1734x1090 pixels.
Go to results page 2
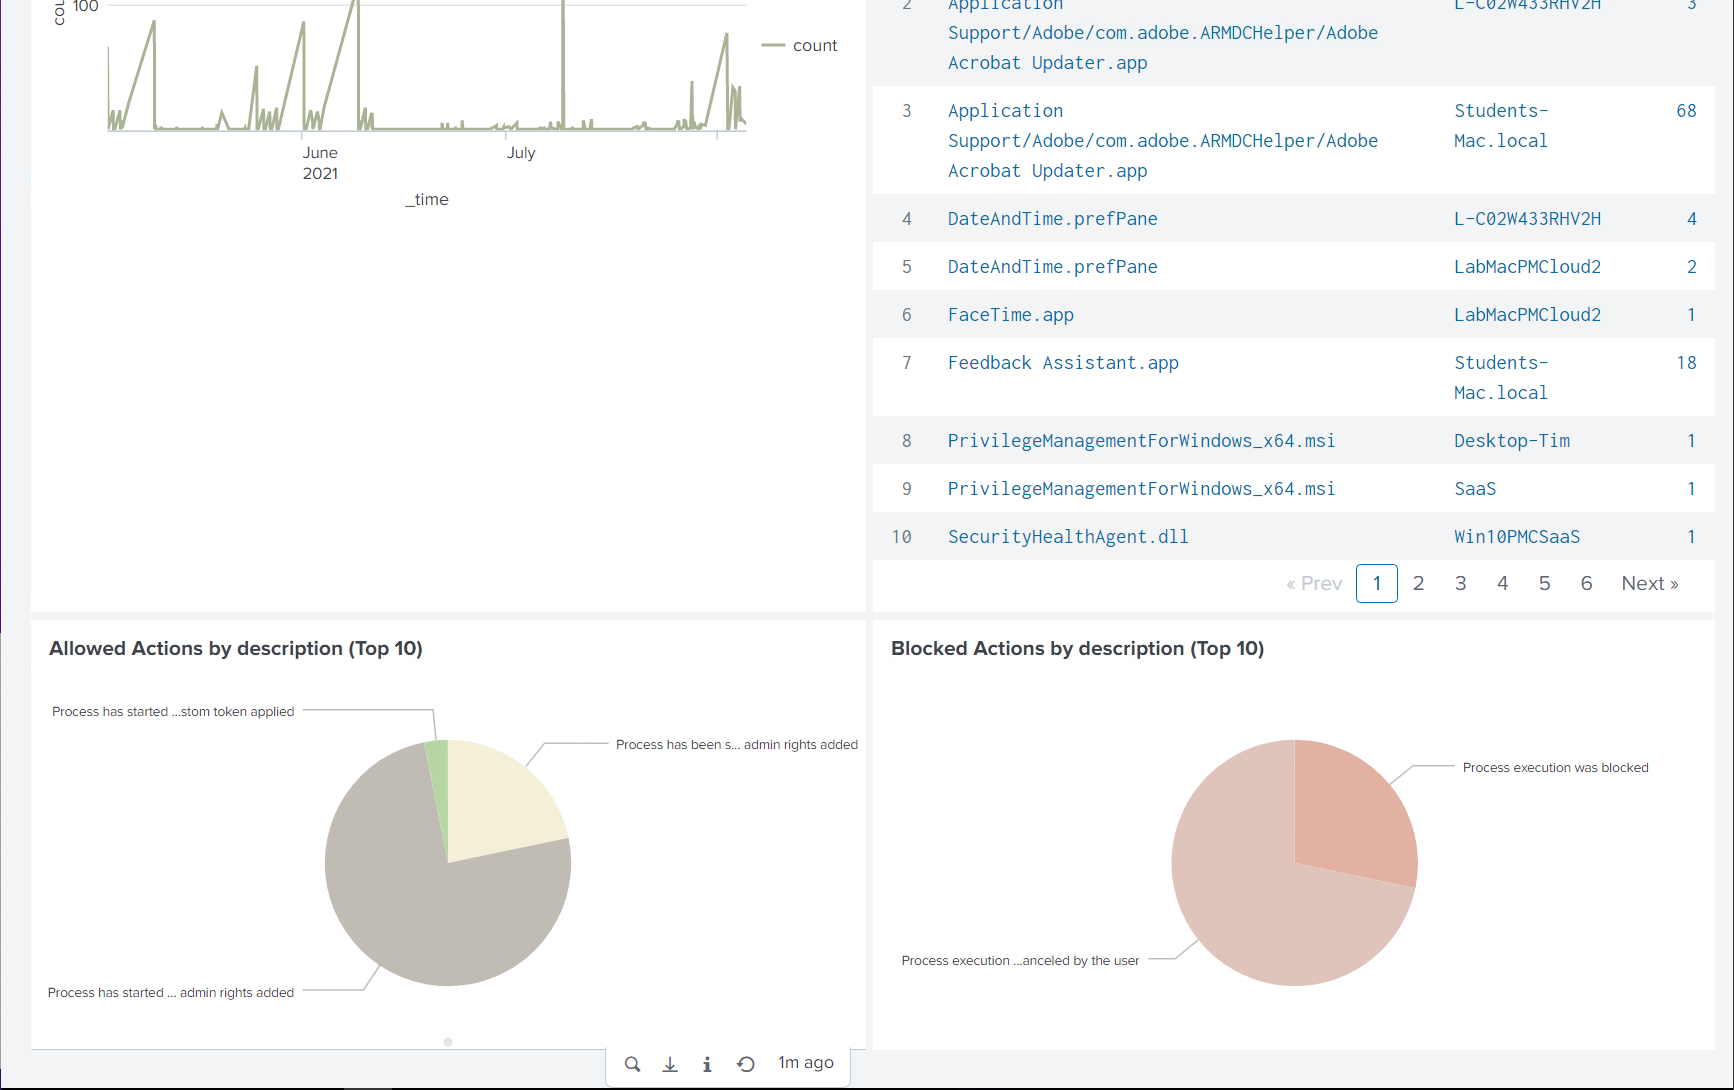pos(1418,583)
